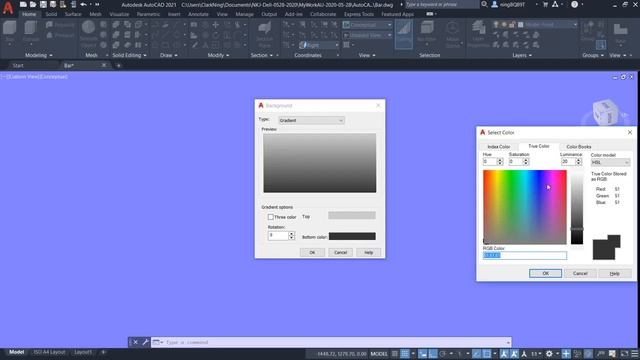Click the workspace switching gear icon
This screenshot has height=360, width=640.
pyautogui.click(x=549, y=354)
